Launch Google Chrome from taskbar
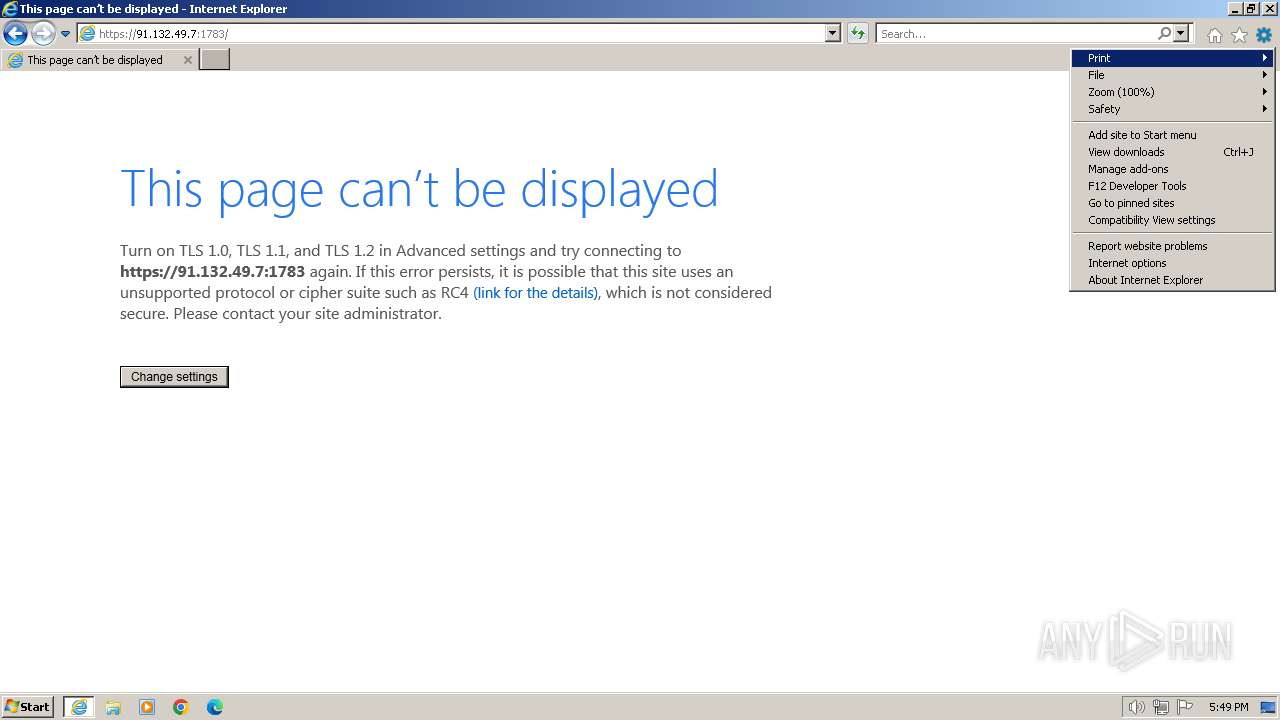Screen dimensions: 1280x720 click(x=181, y=707)
